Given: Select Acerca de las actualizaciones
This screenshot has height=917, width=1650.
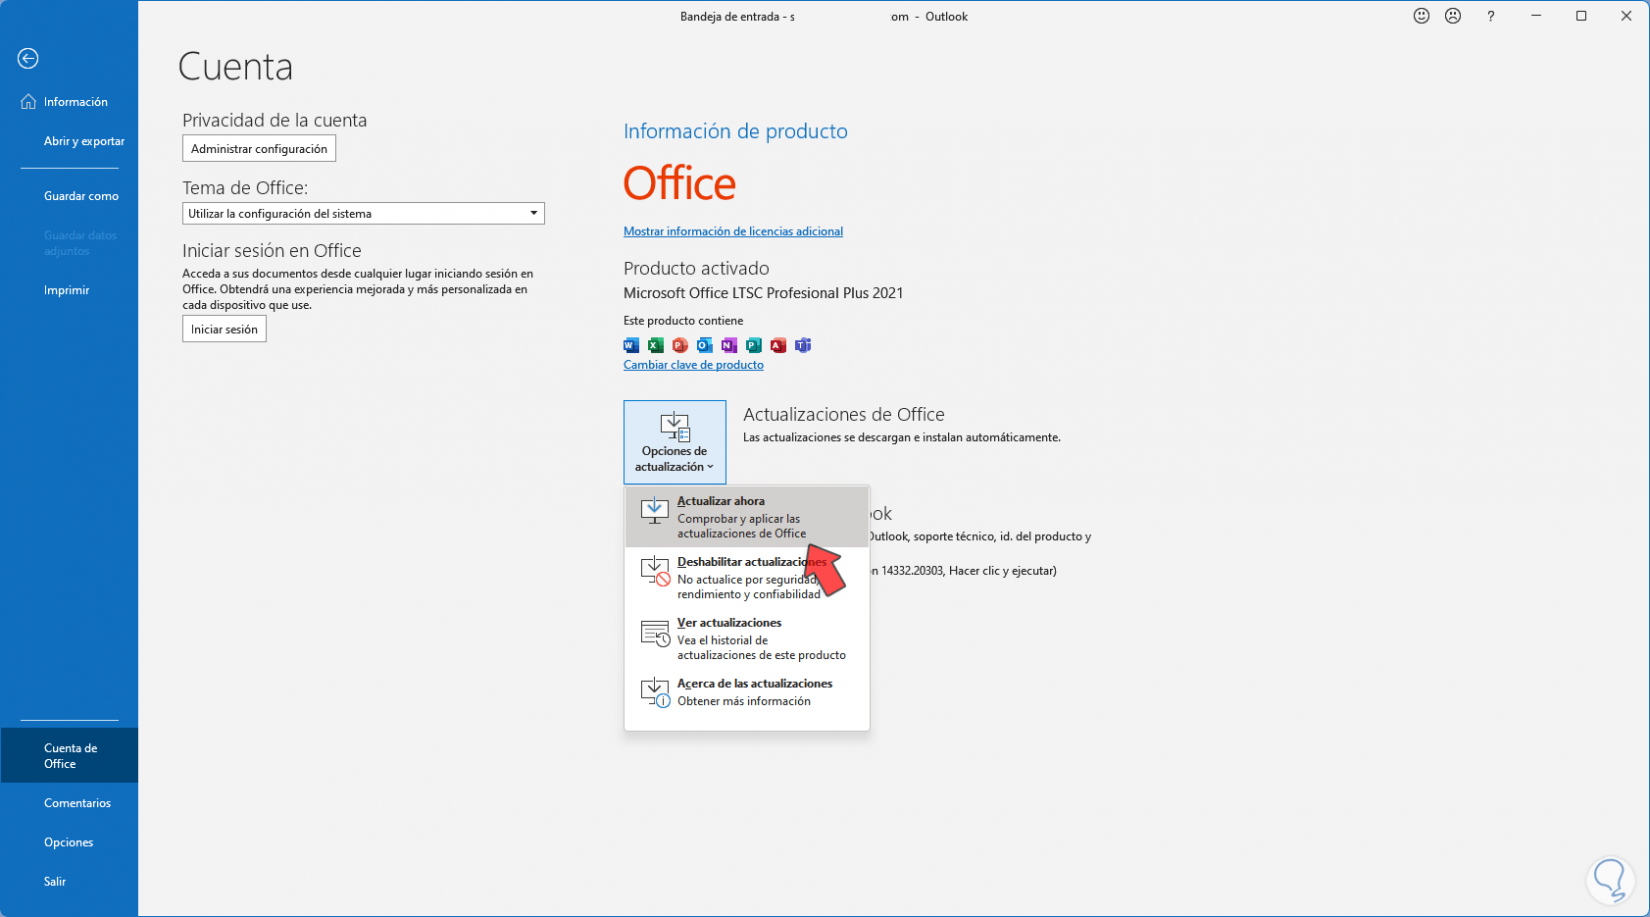Looking at the screenshot, I should tap(747, 692).
